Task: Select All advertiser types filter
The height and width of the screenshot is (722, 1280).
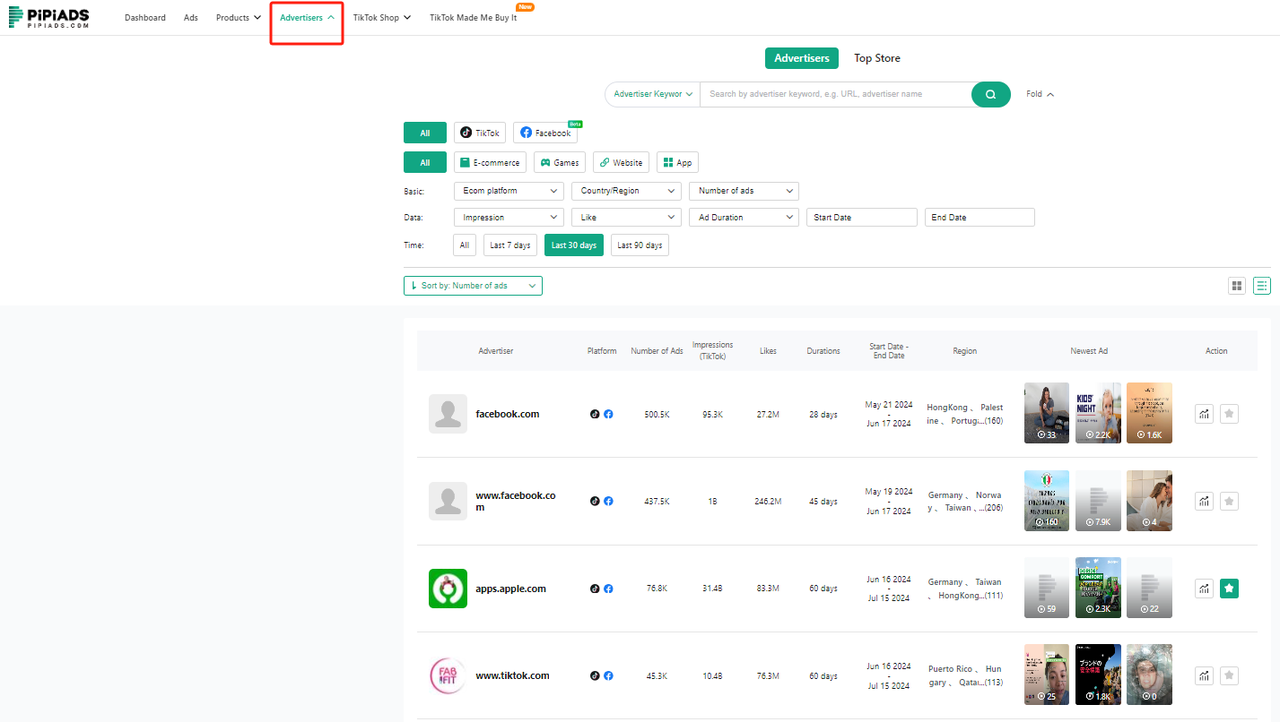Action: click(425, 162)
